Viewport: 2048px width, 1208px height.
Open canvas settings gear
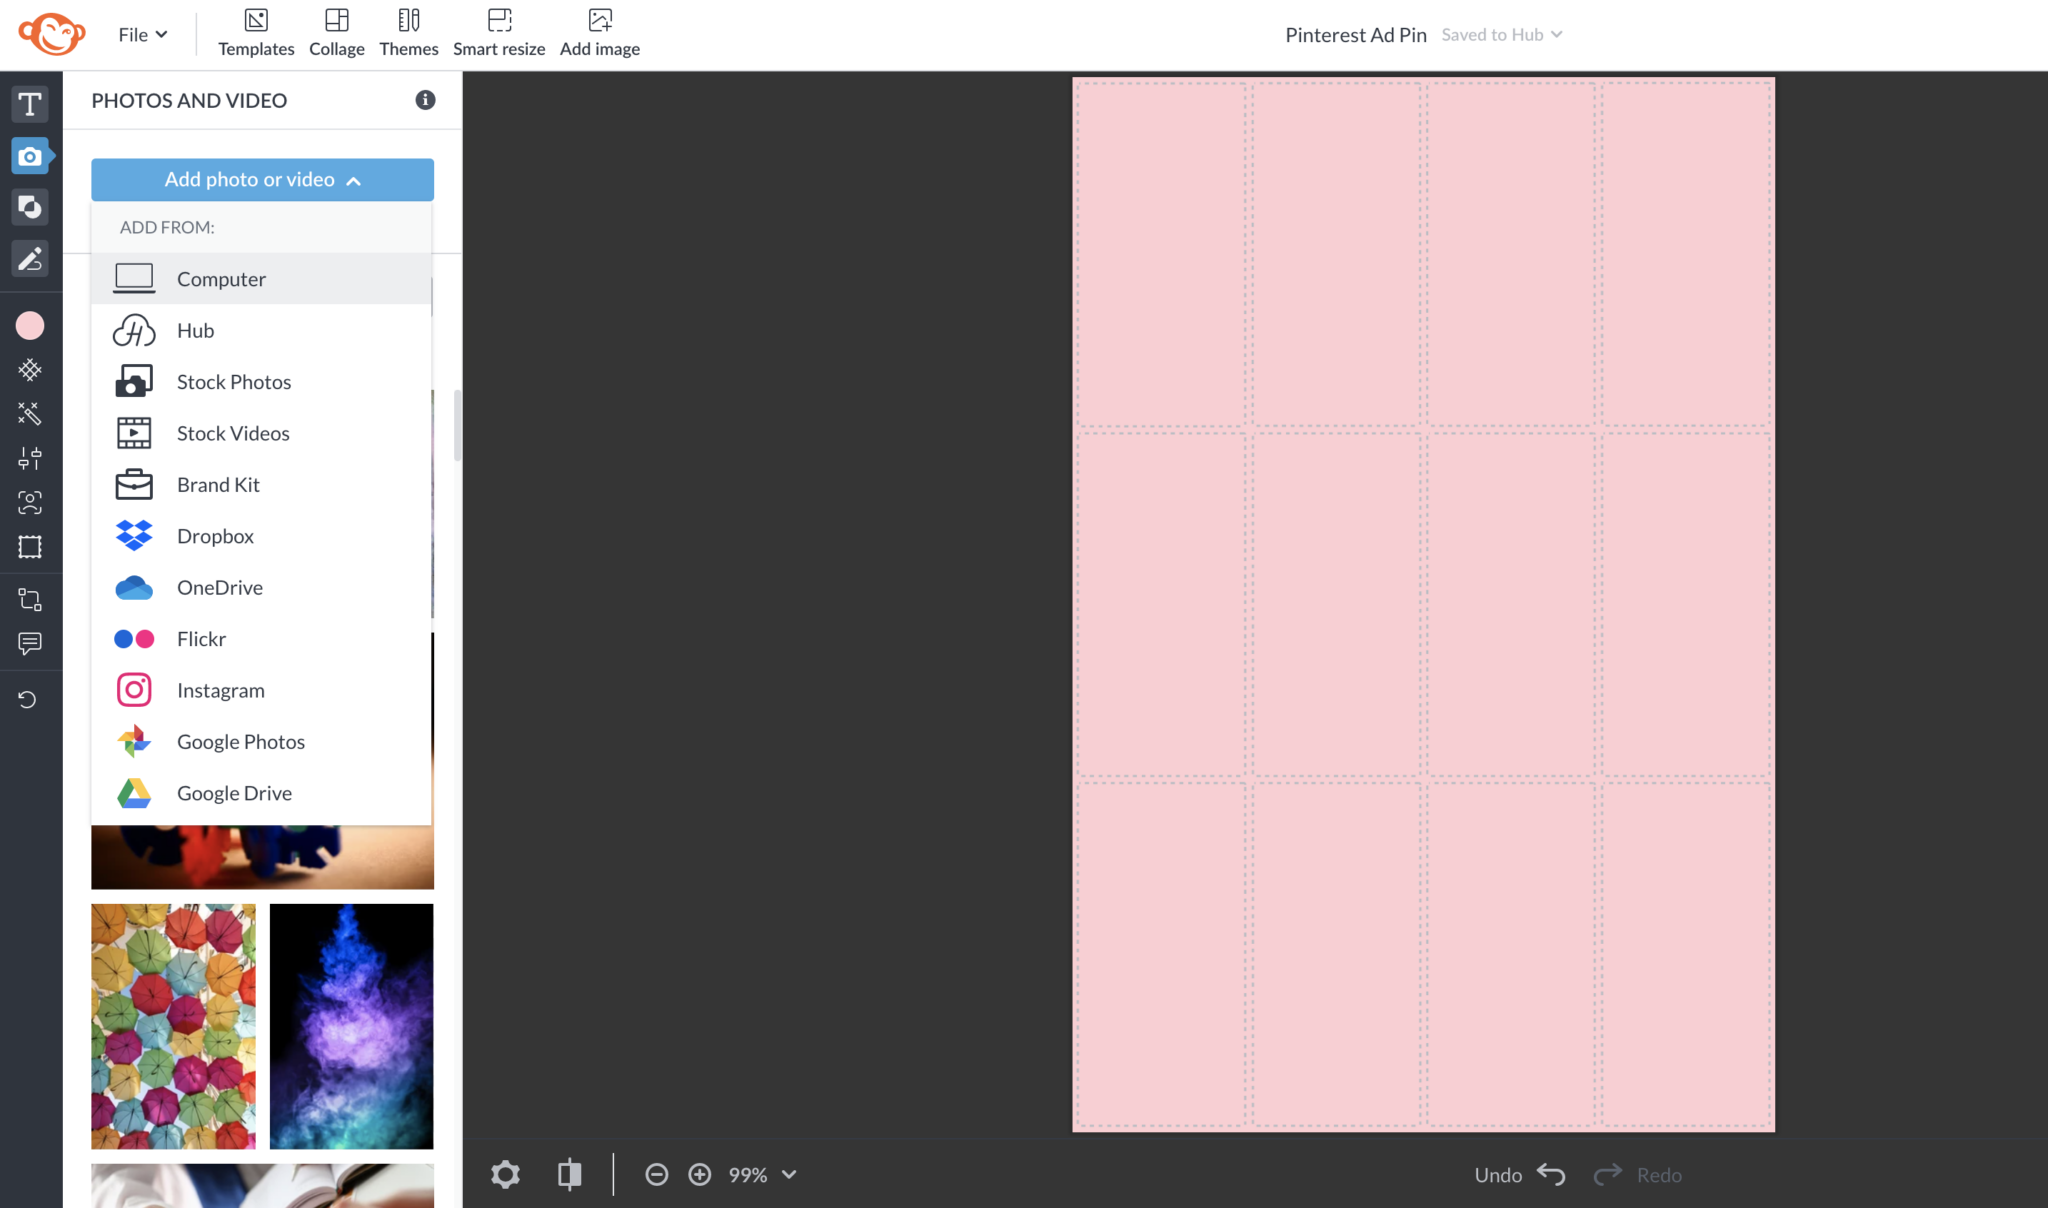click(x=505, y=1174)
